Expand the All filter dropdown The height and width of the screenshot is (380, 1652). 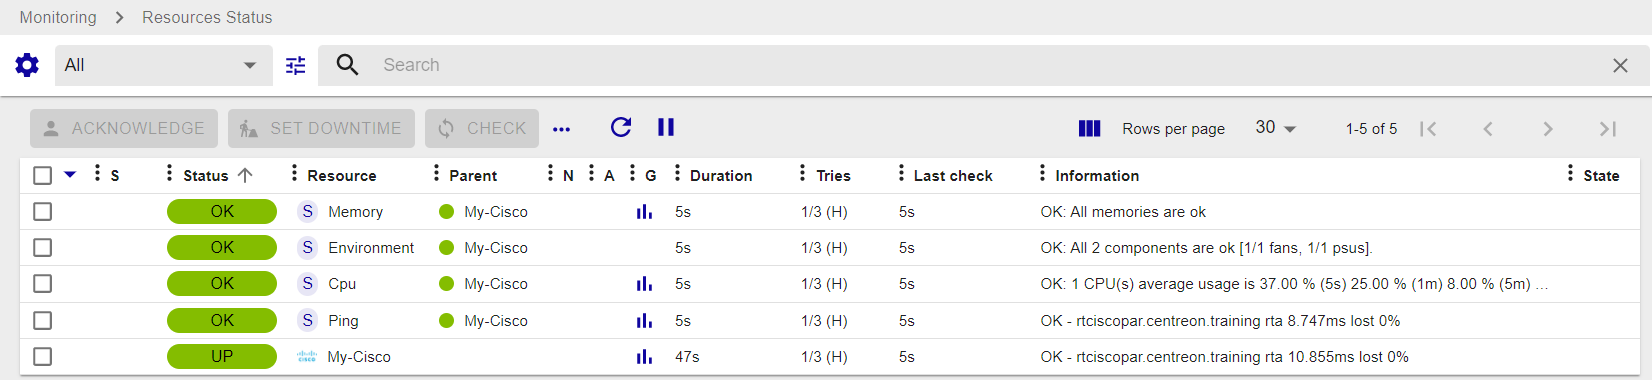click(x=163, y=65)
